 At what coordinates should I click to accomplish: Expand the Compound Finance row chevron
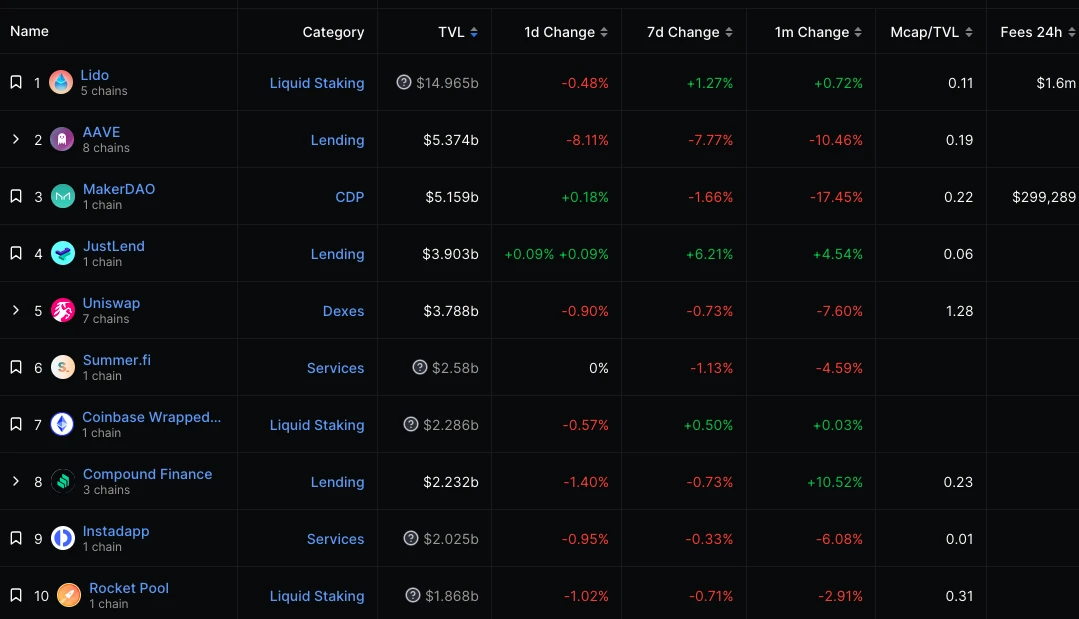point(16,481)
